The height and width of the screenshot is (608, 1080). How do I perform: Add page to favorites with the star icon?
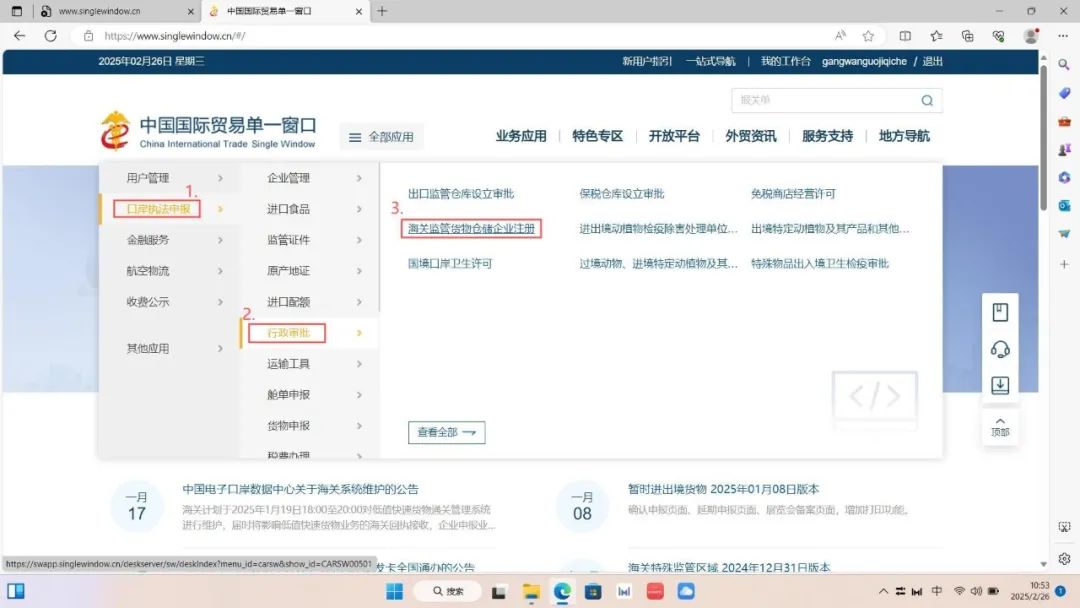(x=868, y=36)
